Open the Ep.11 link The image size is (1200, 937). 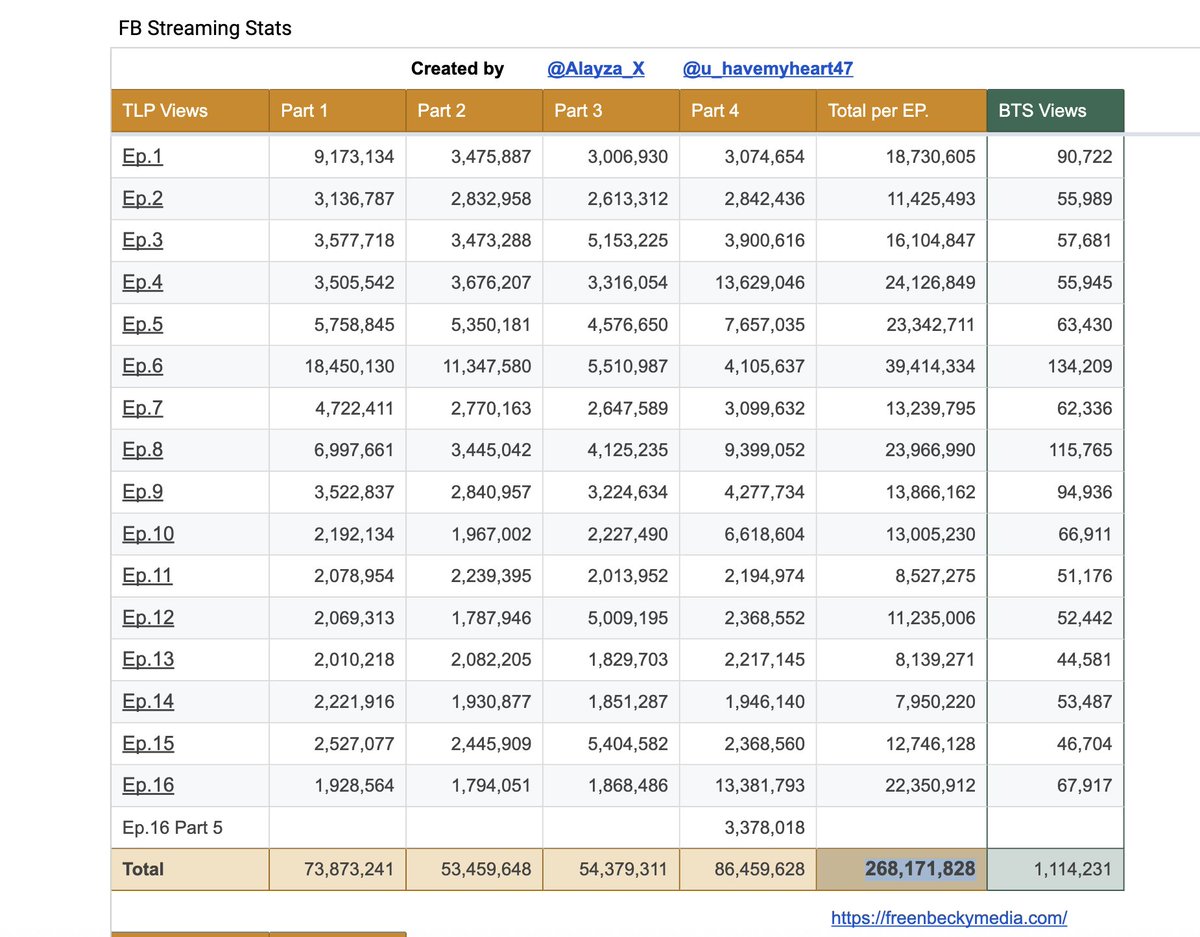coord(147,576)
